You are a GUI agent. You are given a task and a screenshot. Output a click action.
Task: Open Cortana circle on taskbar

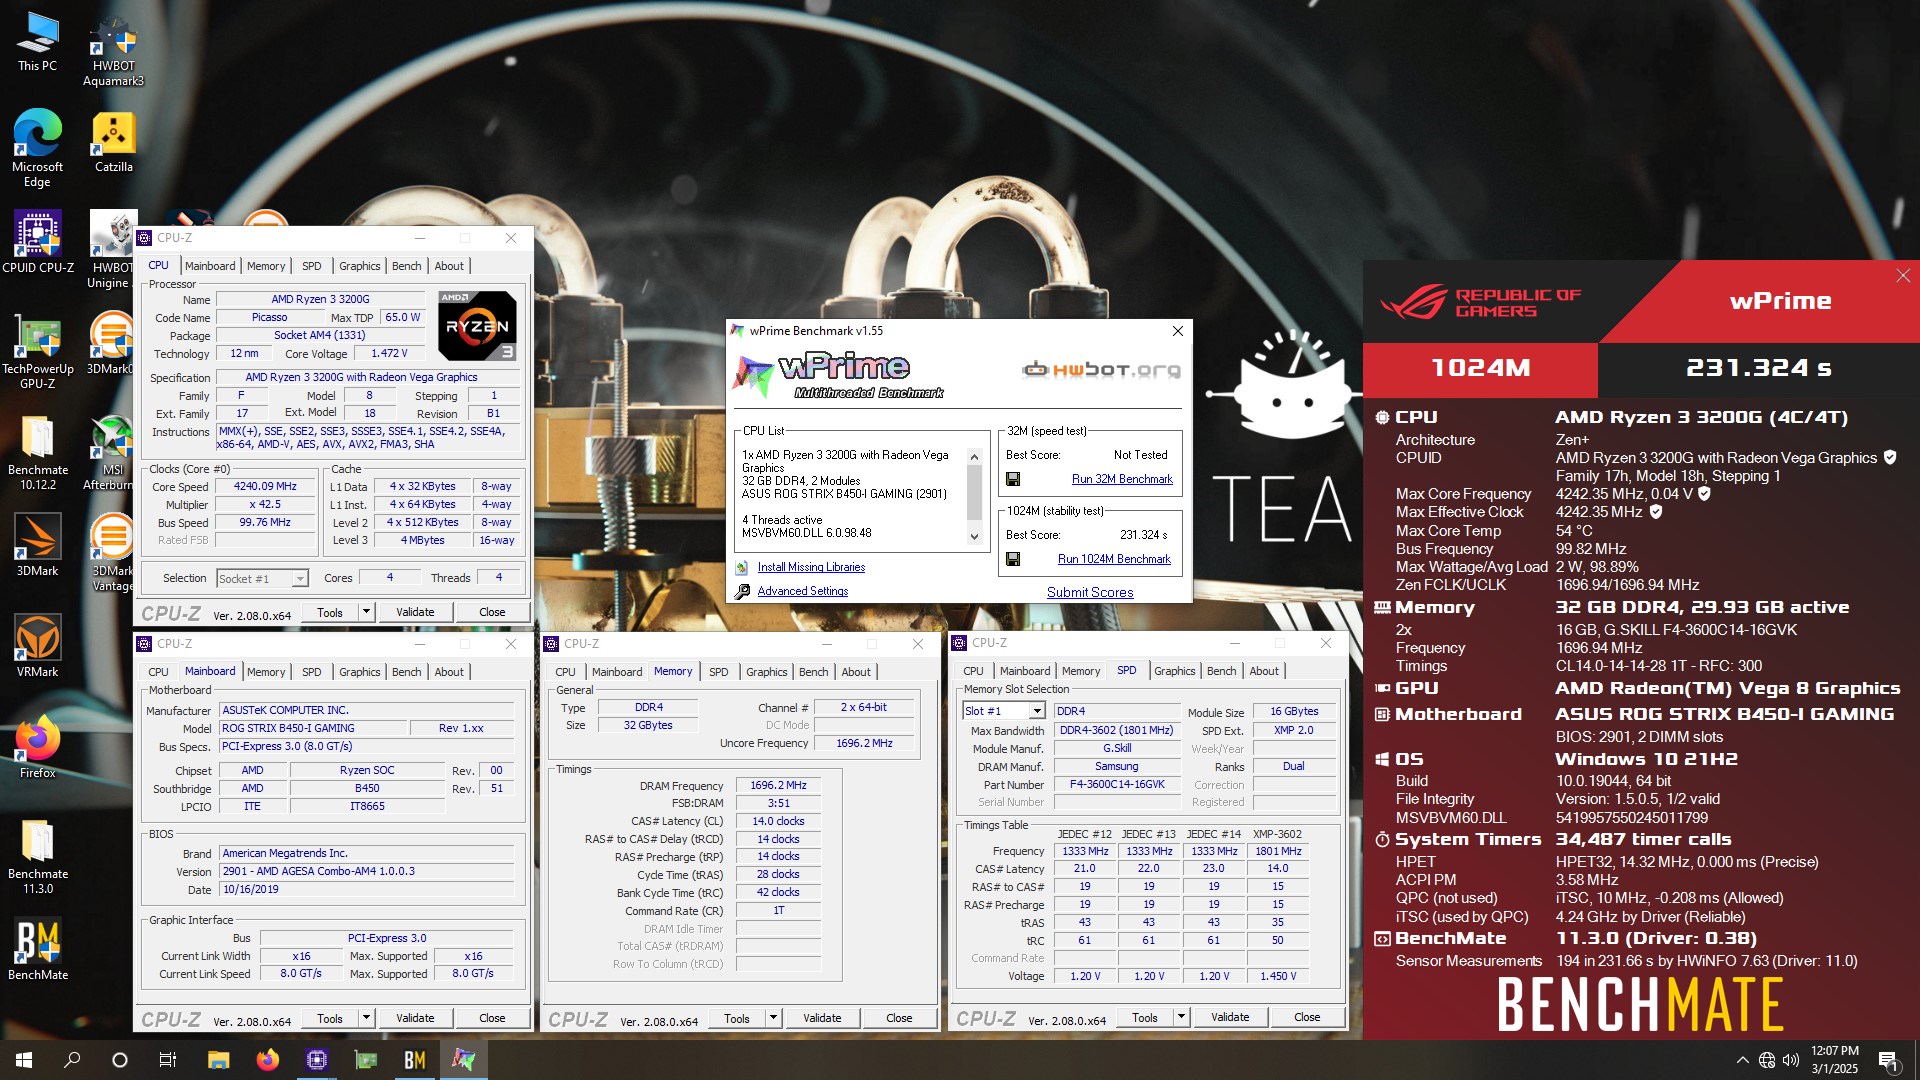pos(120,1060)
